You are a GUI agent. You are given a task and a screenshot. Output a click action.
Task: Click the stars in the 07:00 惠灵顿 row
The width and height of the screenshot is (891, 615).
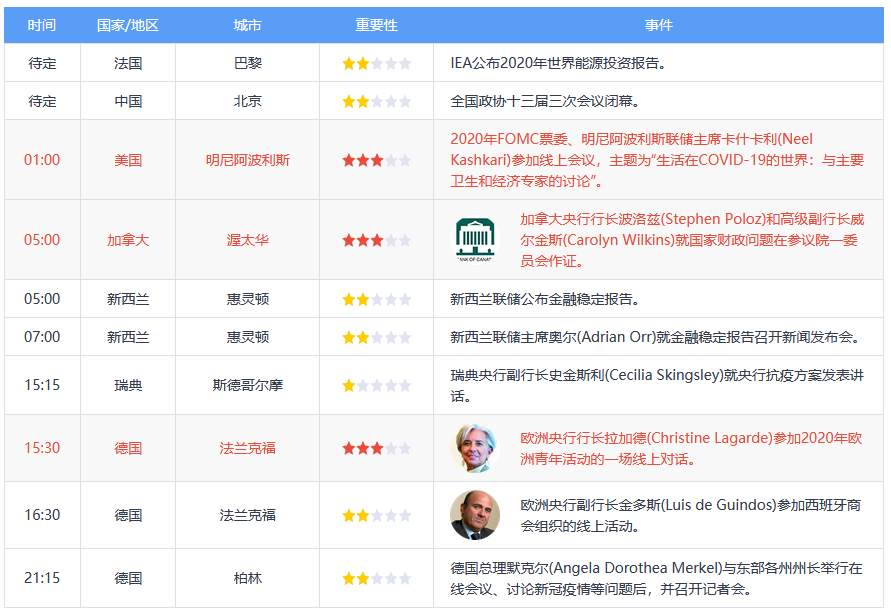click(376, 337)
